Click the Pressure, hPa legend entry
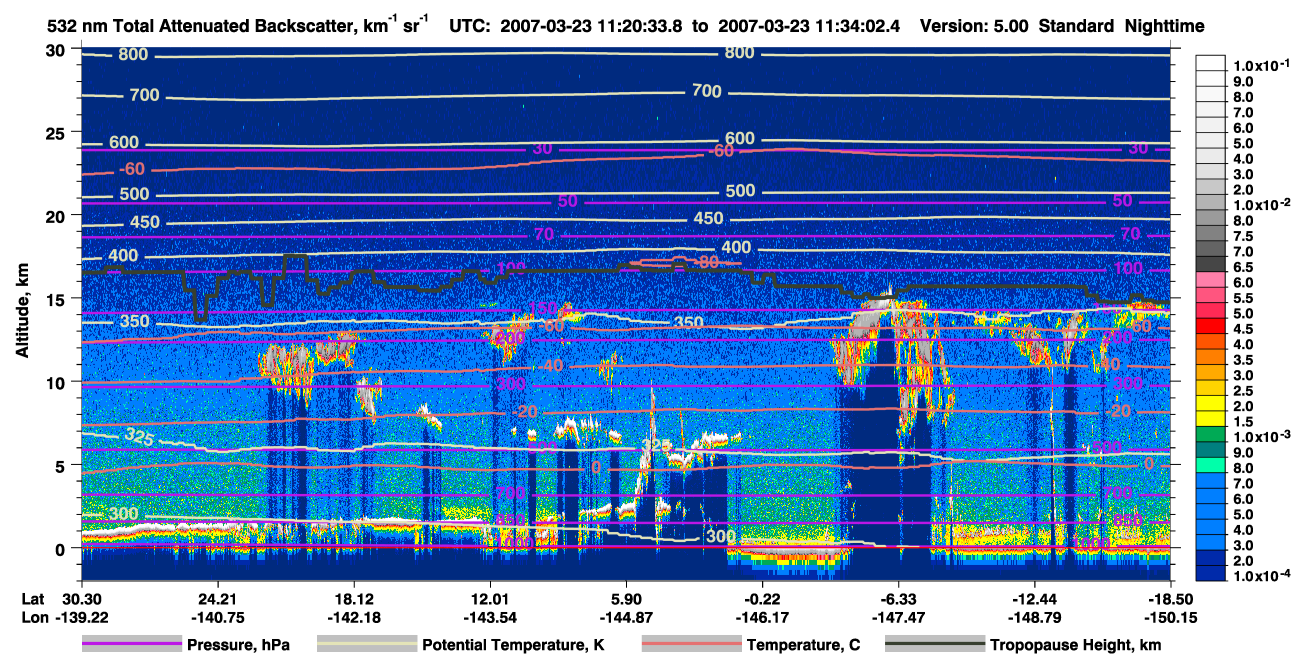Screen dimensions: 1300x667 click(238, 645)
